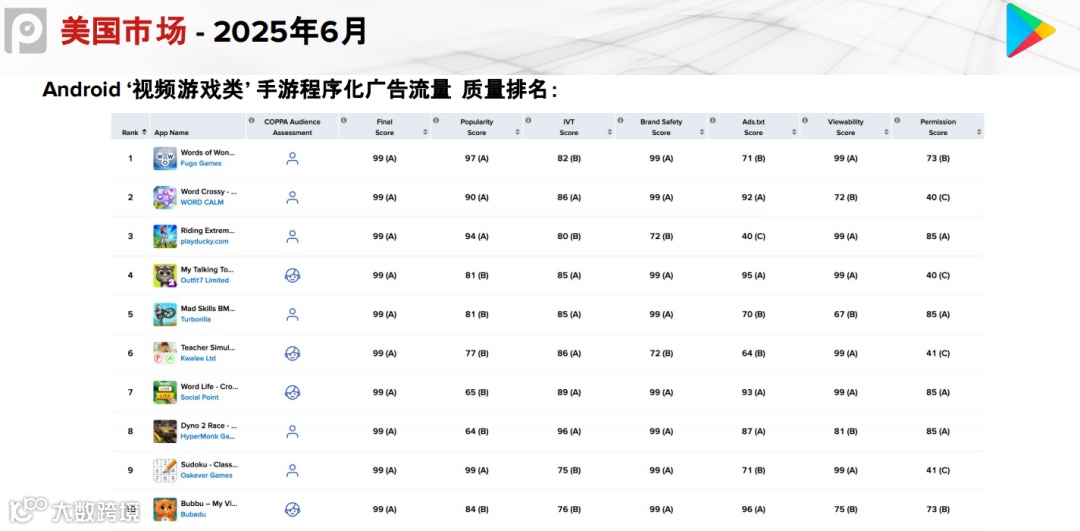Viewport: 1080px width, 531px height.
Task: Click COPPA child-face icon in Kwalee Ltd row
Action: [x=293, y=353]
